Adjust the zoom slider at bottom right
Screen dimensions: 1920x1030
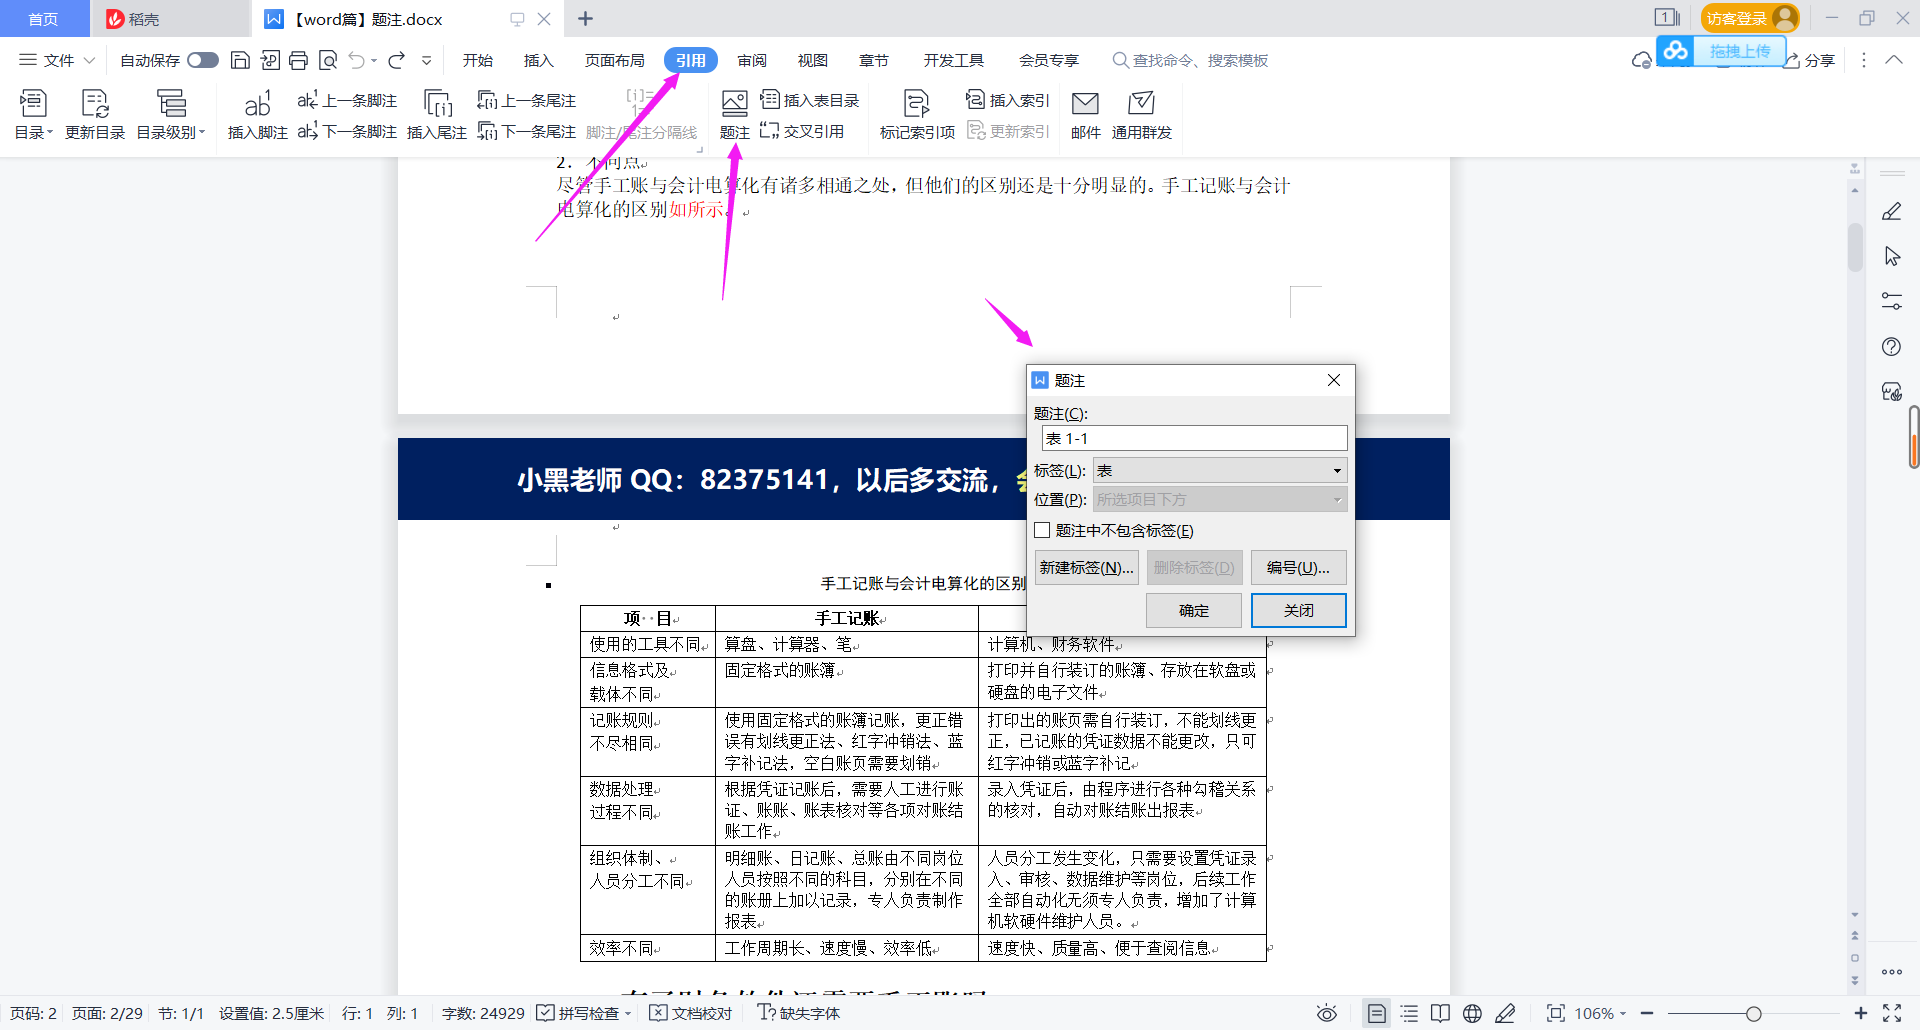click(1755, 1012)
